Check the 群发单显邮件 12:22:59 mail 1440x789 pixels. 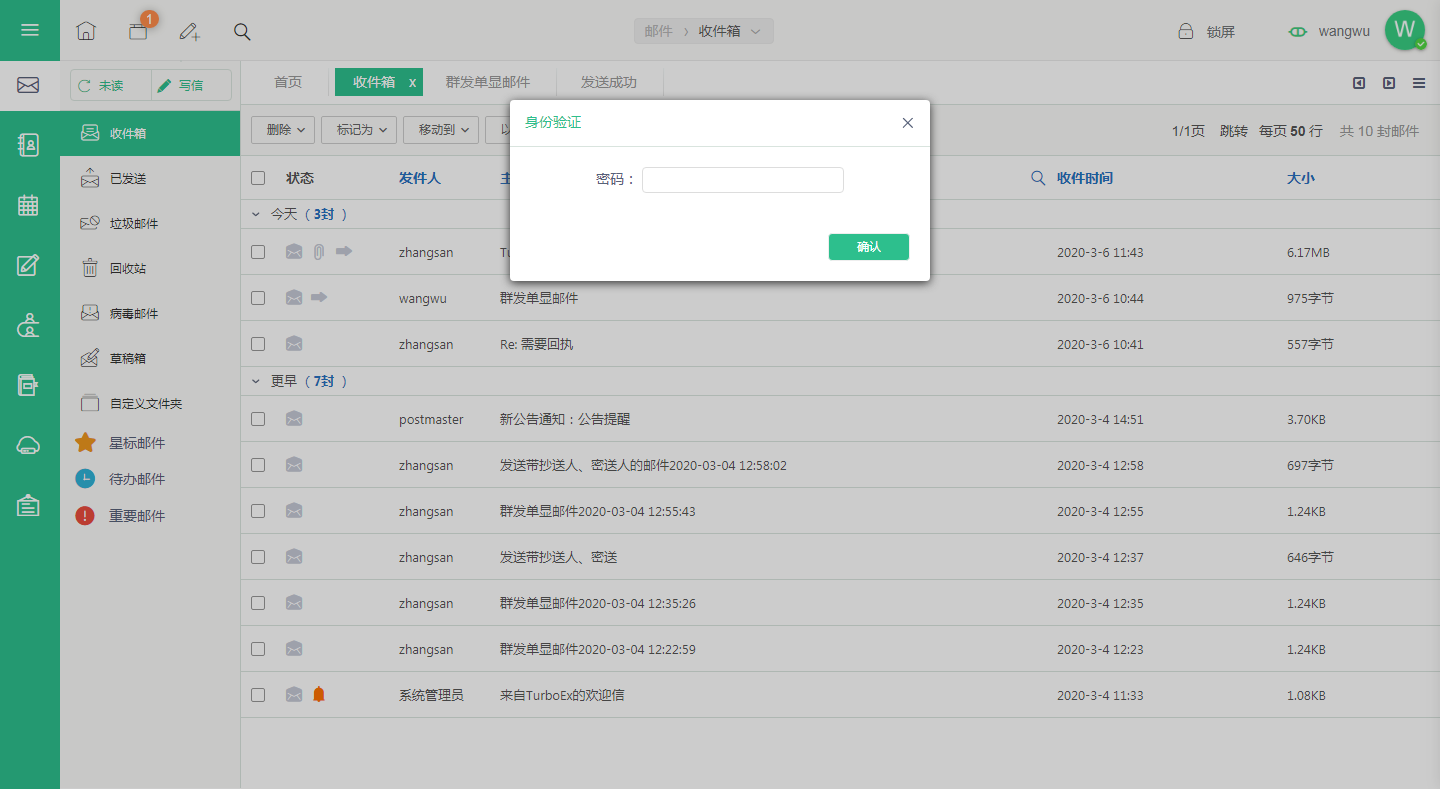(x=258, y=649)
